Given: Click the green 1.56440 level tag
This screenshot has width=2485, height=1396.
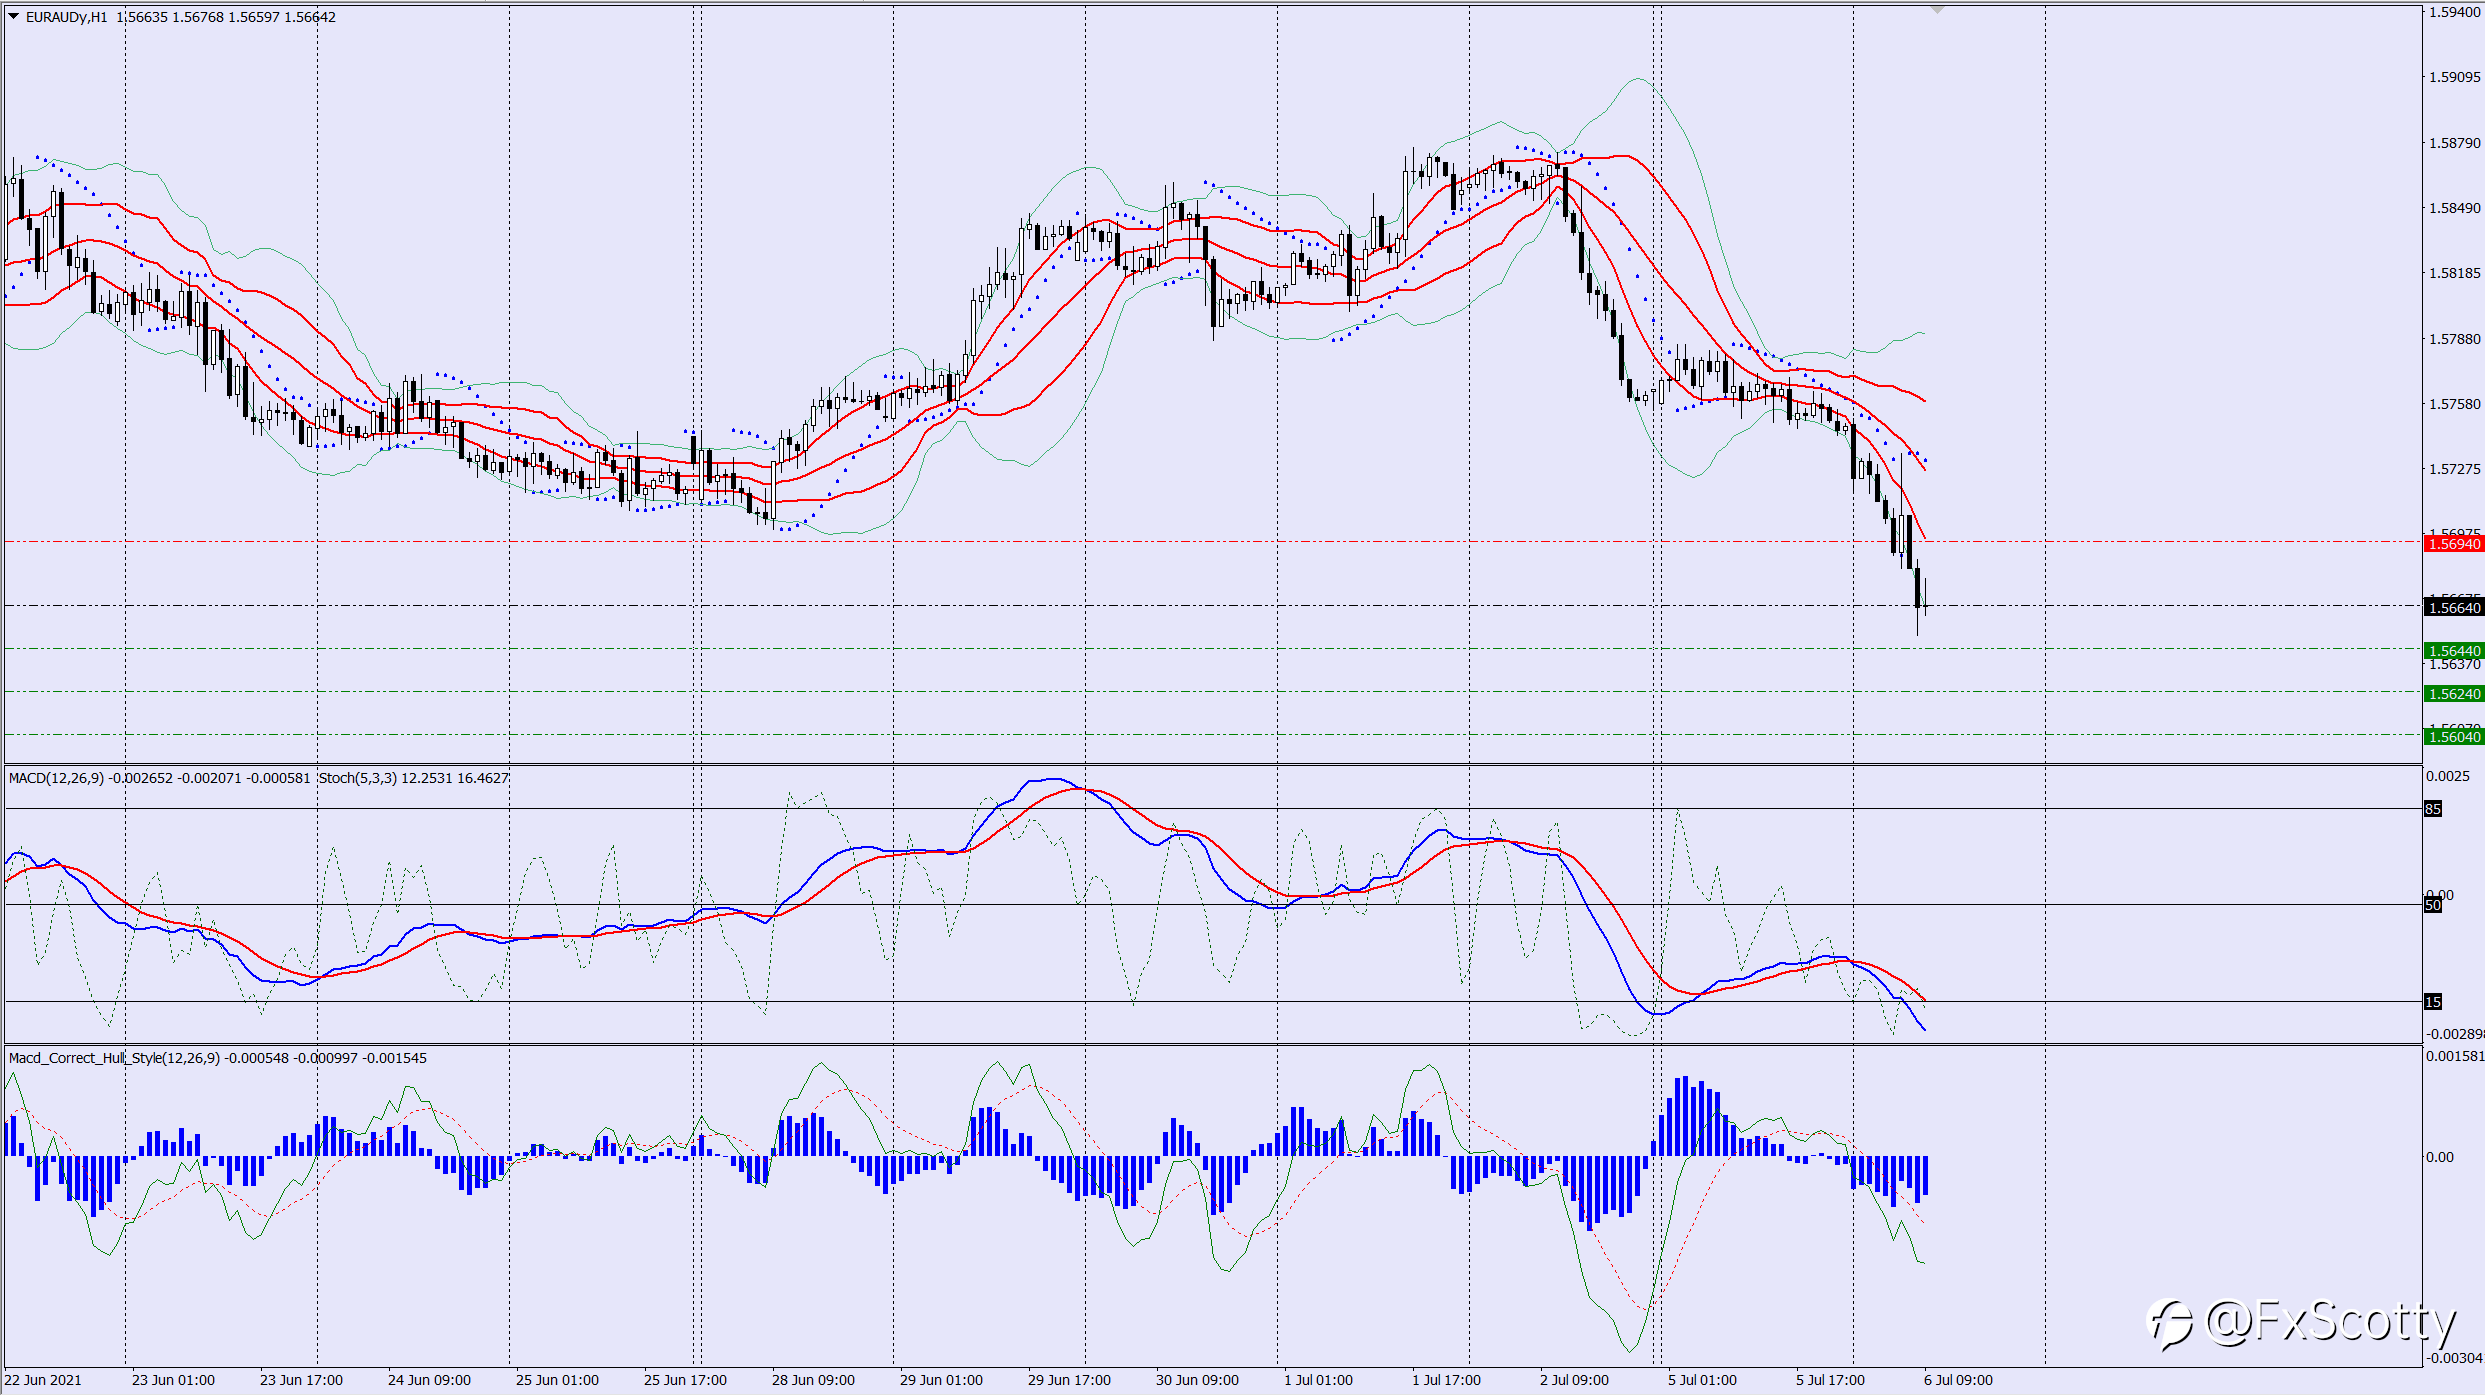Looking at the screenshot, I should coord(2454,651).
